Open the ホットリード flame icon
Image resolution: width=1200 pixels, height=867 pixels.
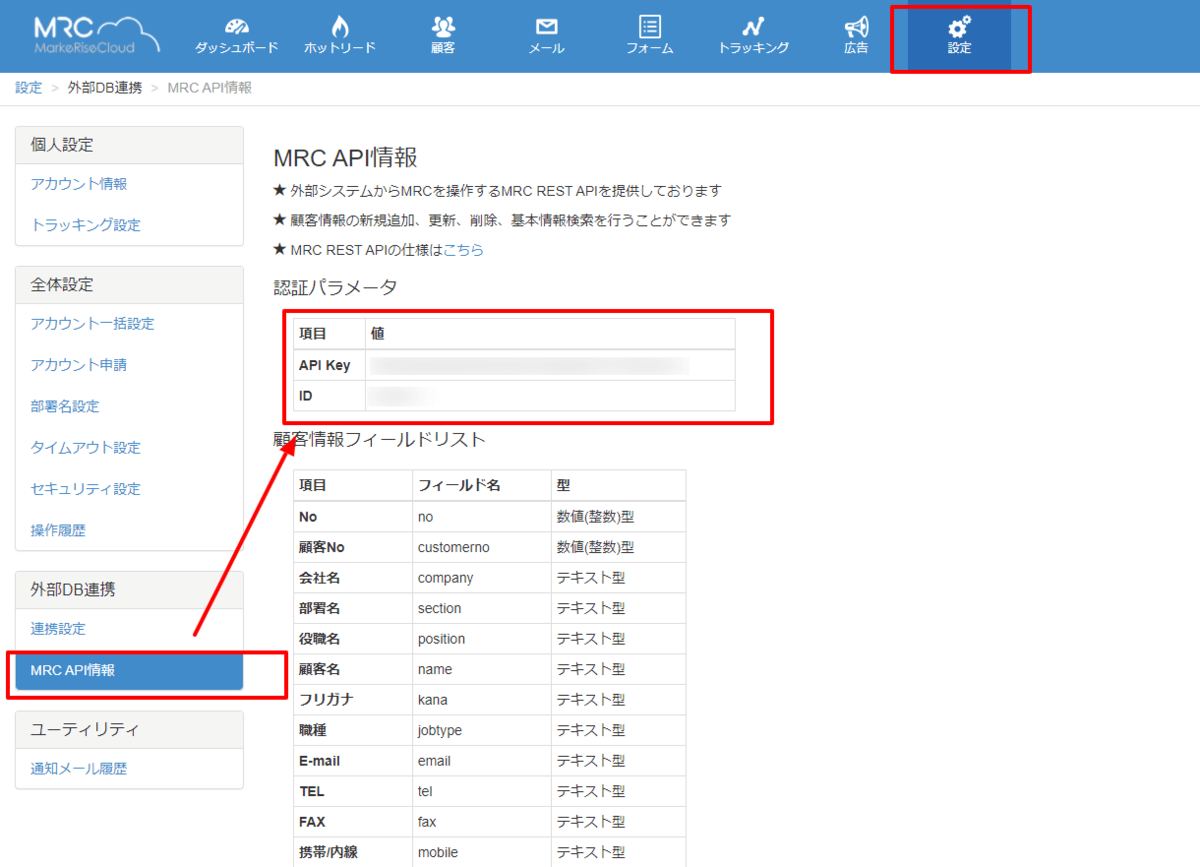(340, 27)
